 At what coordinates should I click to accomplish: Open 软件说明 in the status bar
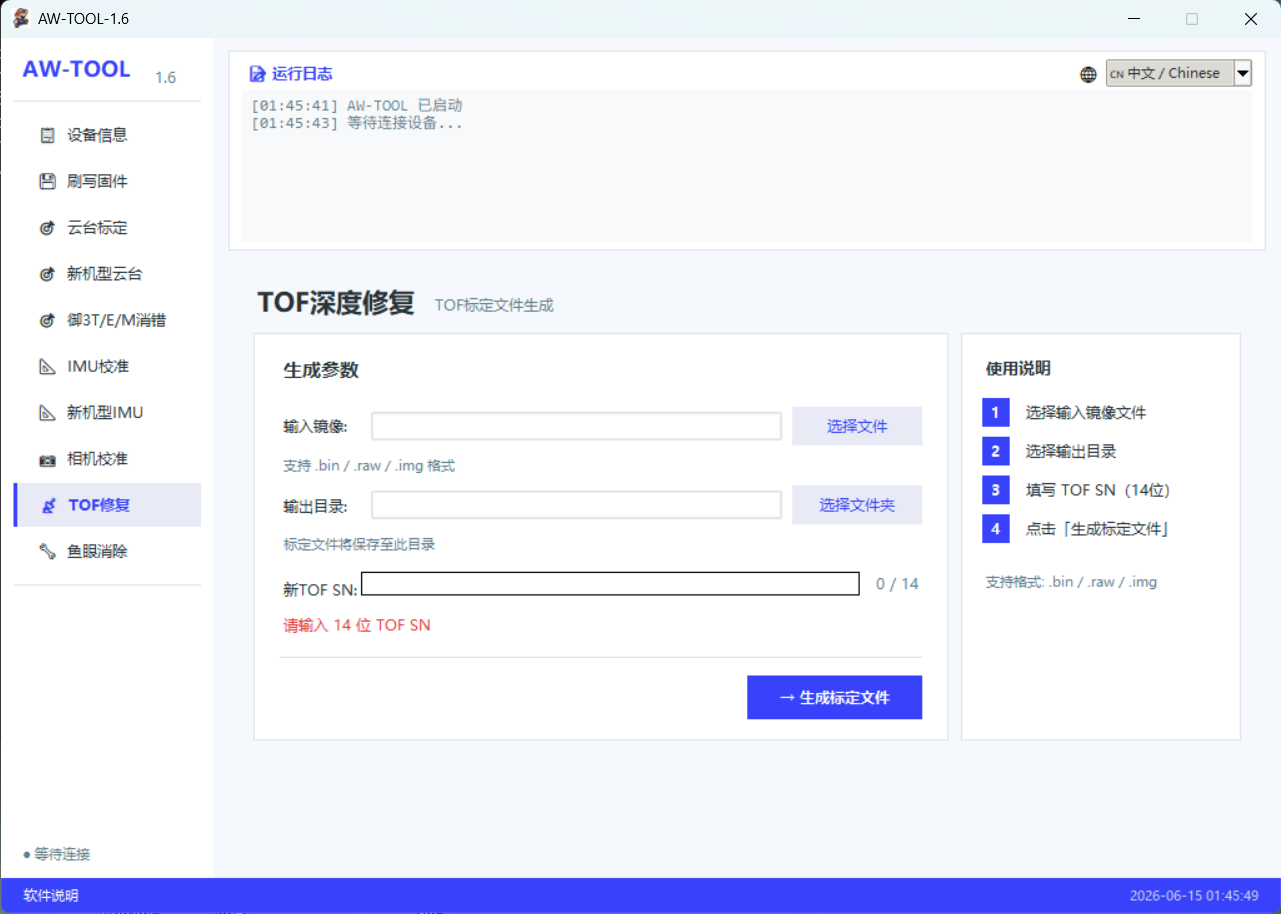click(x=51, y=896)
